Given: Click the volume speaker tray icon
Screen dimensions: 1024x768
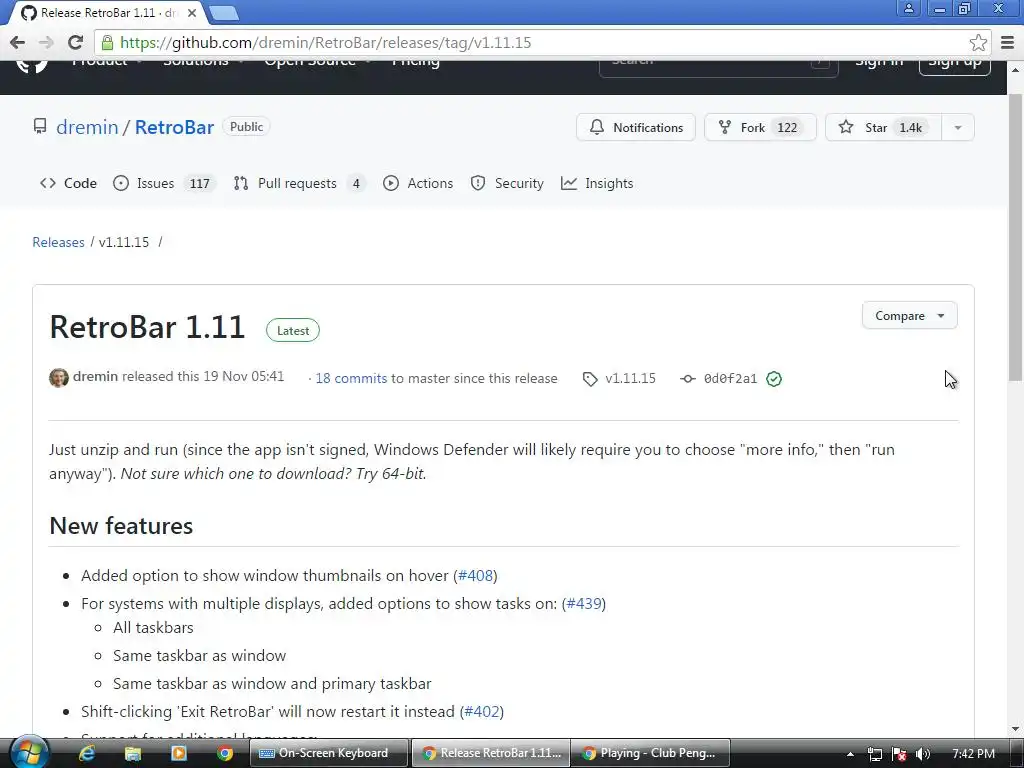Looking at the screenshot, I should [923, 754].
